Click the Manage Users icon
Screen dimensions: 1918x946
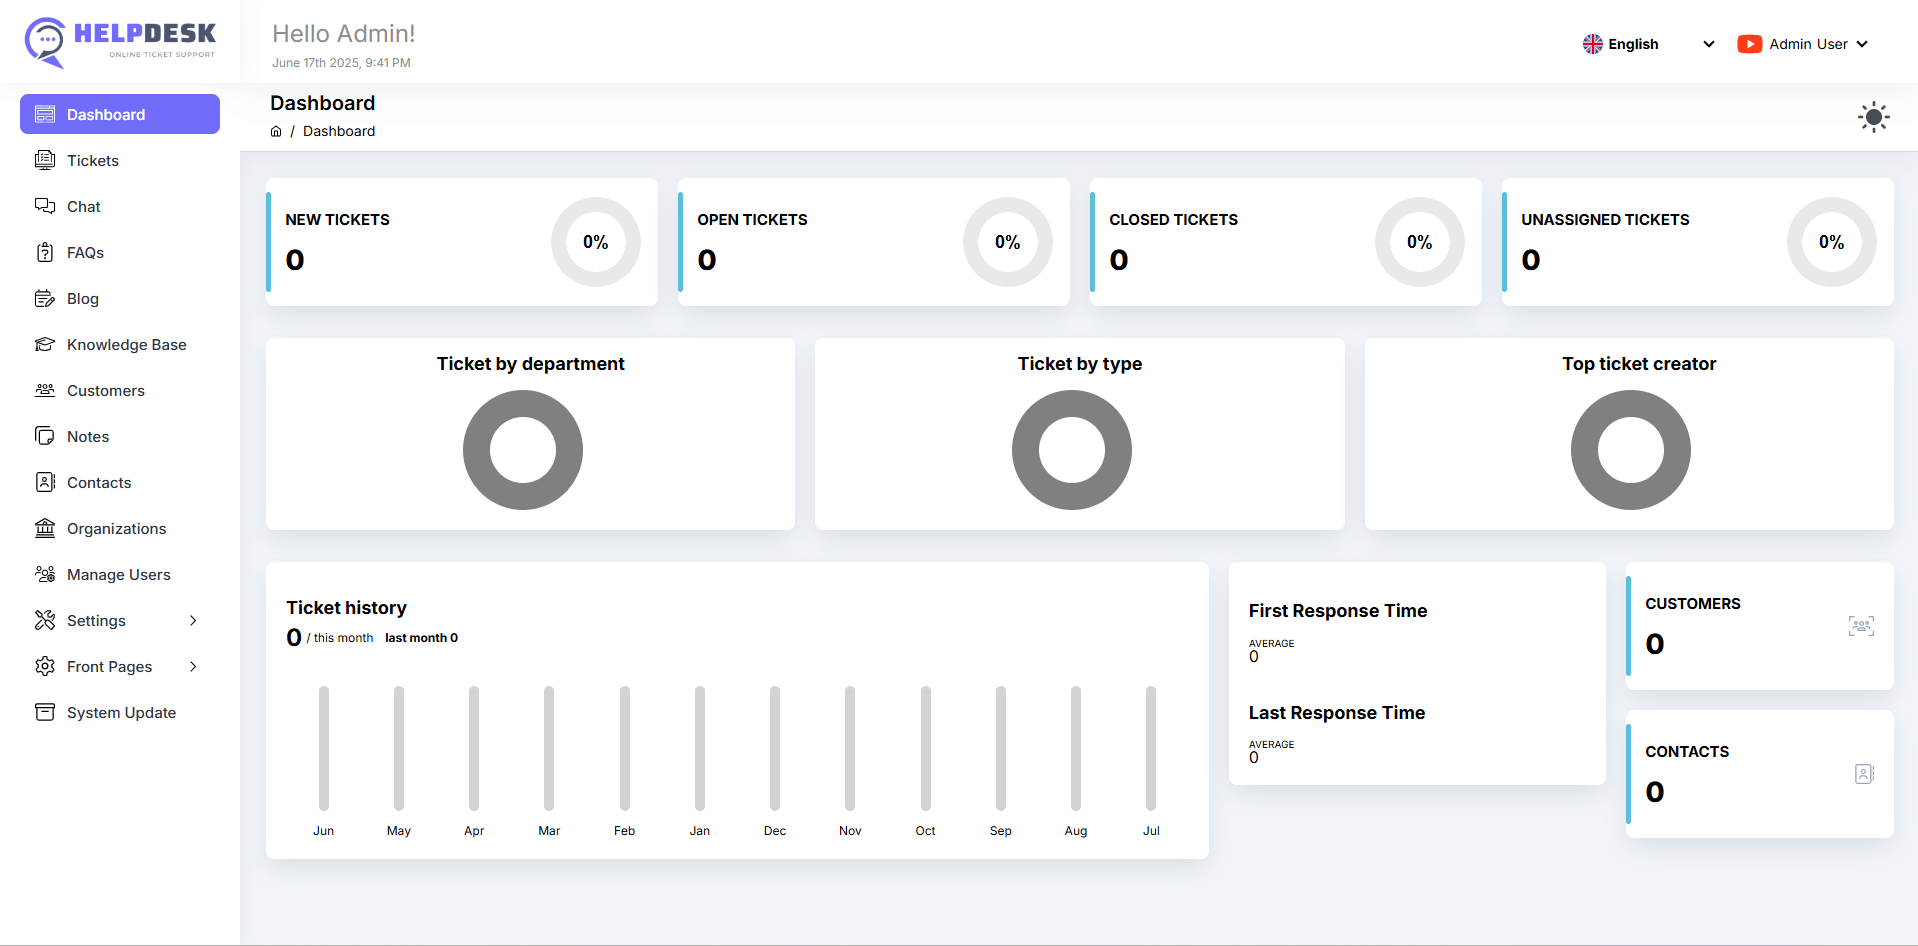45,574
